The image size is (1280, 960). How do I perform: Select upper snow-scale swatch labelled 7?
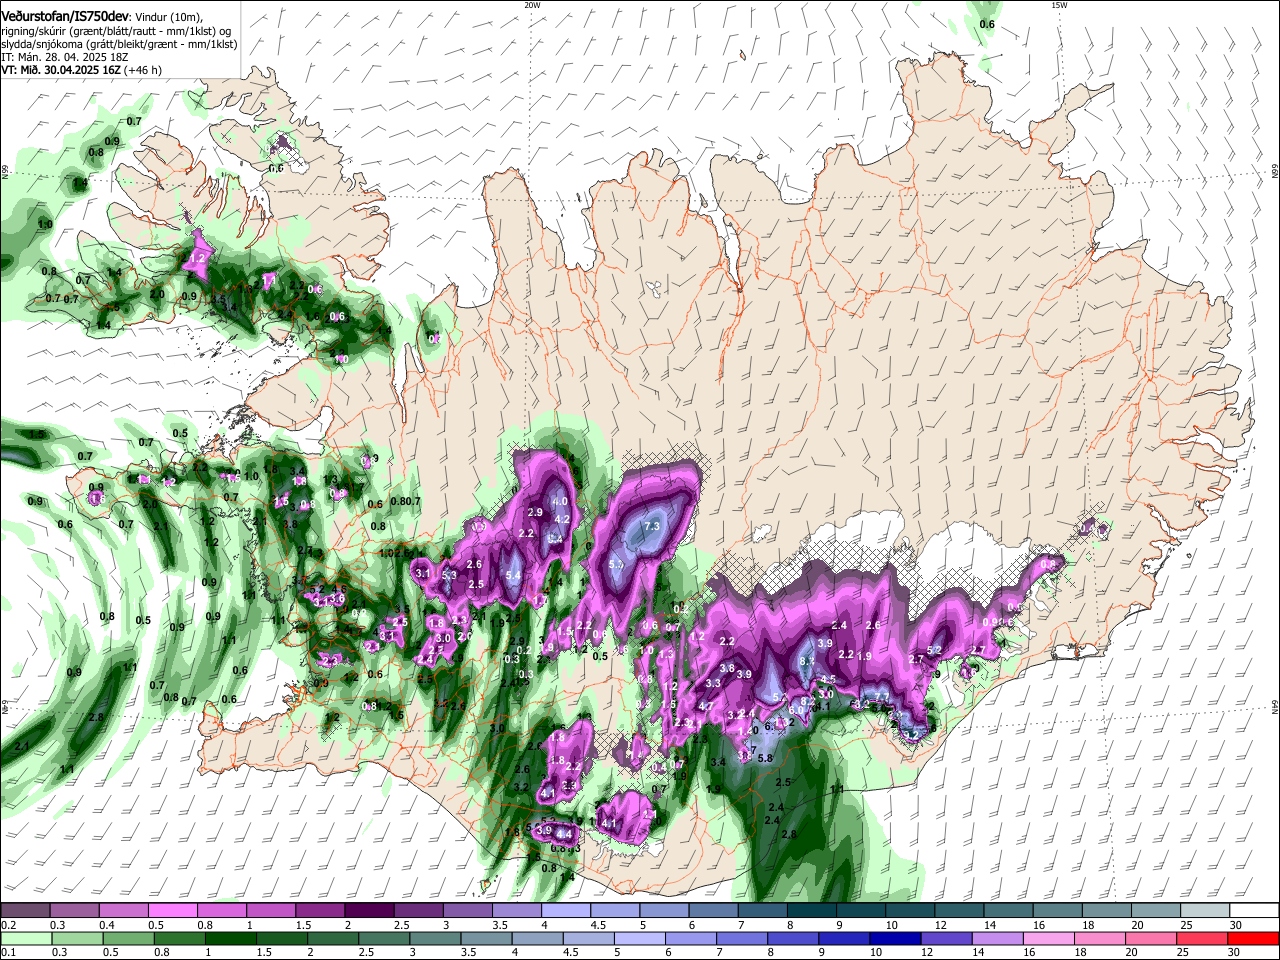763,910
